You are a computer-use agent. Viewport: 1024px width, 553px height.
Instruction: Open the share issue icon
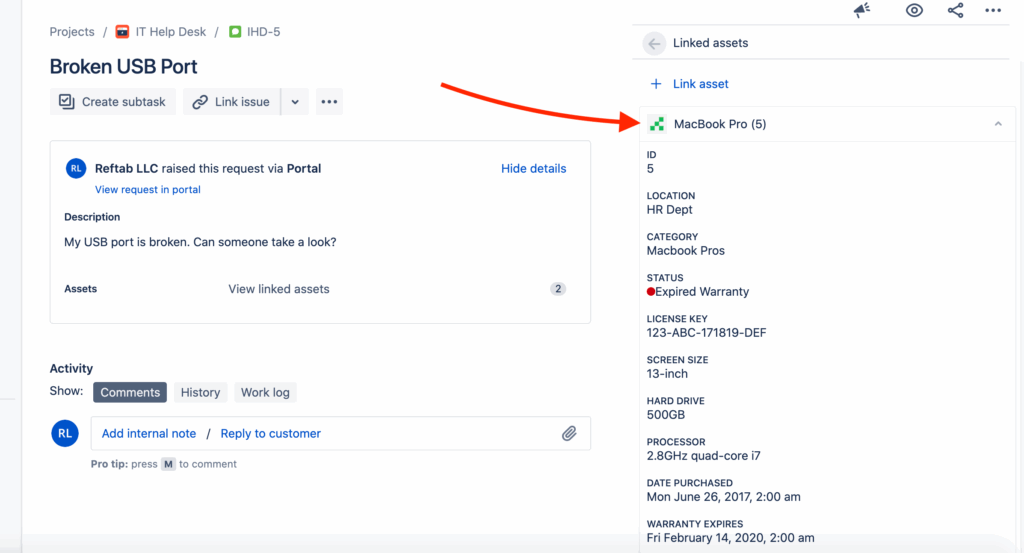coord(955,10)
